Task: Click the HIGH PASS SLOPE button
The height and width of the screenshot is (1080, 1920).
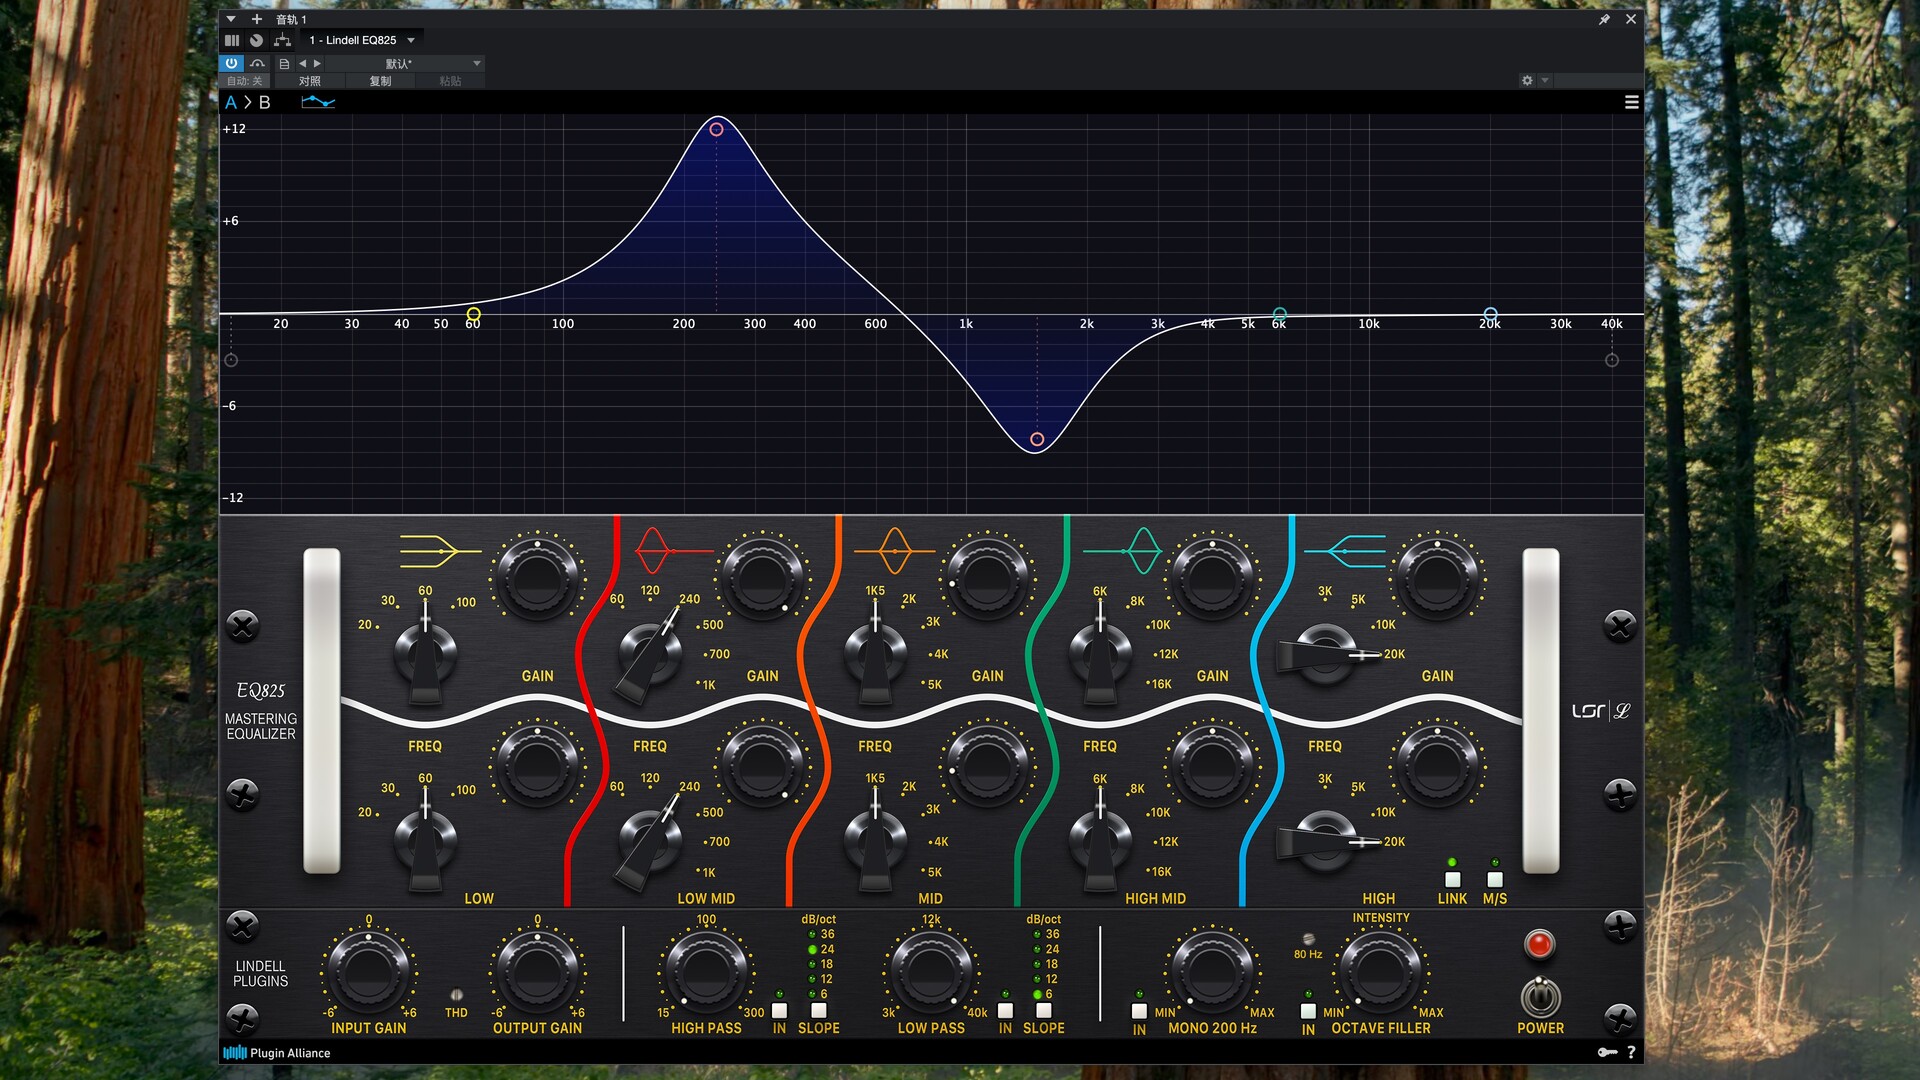Action: tap(819, 1011)
